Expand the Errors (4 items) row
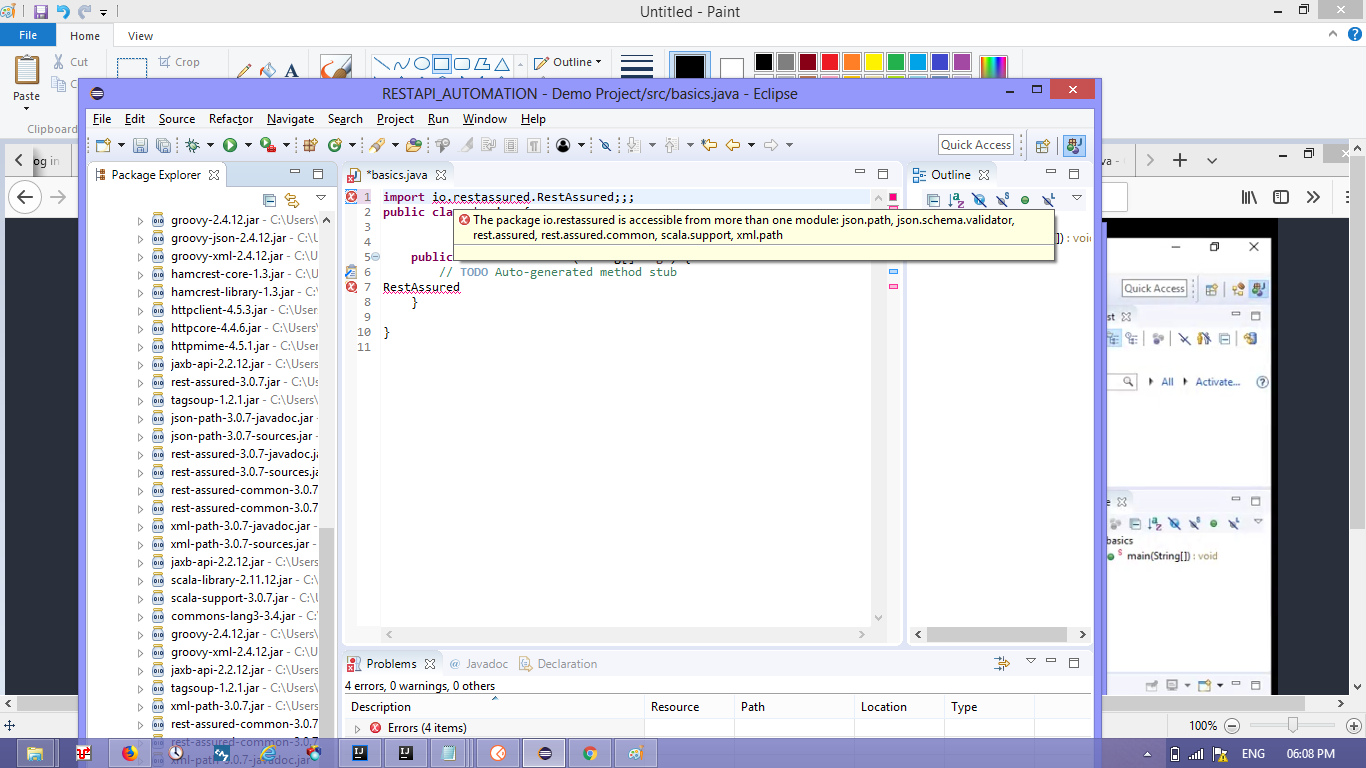The image size is (1366, 768). 357,728
